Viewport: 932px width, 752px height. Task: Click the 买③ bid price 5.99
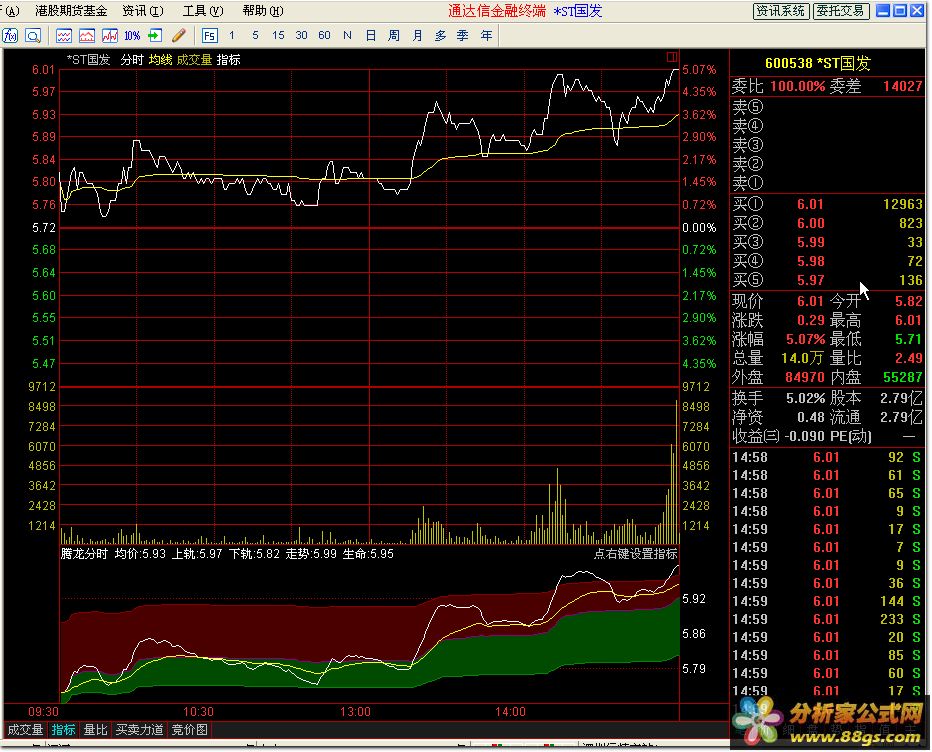pos(811,243)
